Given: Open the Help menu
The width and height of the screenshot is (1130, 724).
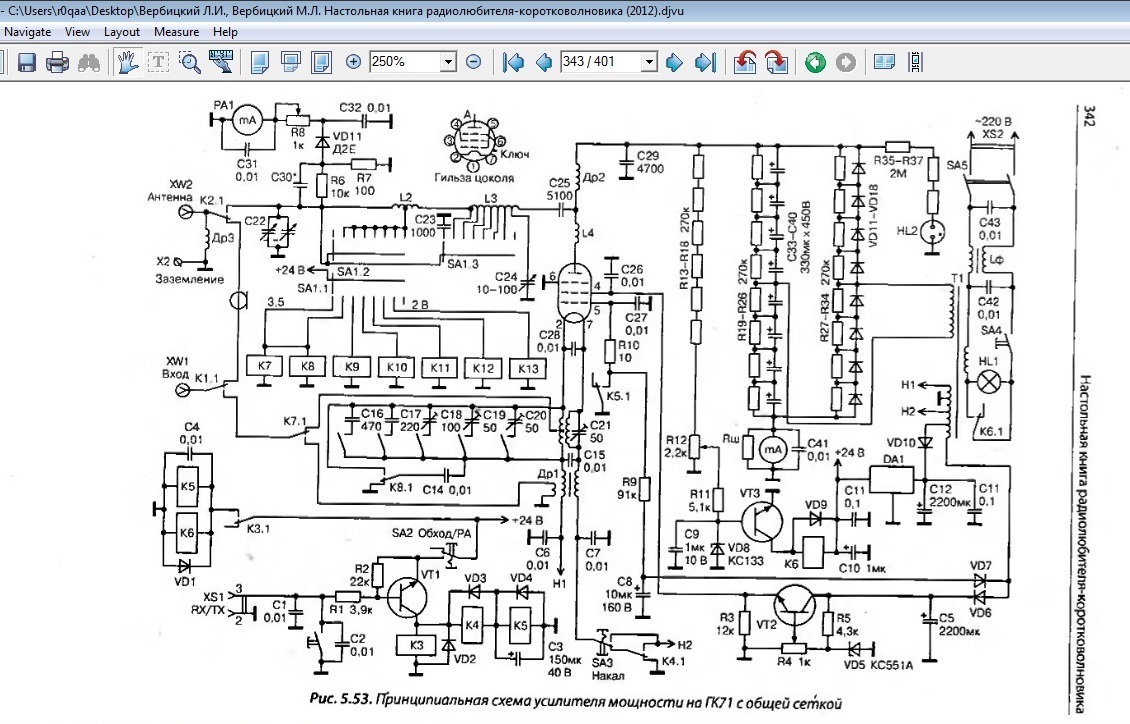Looking at the screenshot, I should click(x=225, y=32).
